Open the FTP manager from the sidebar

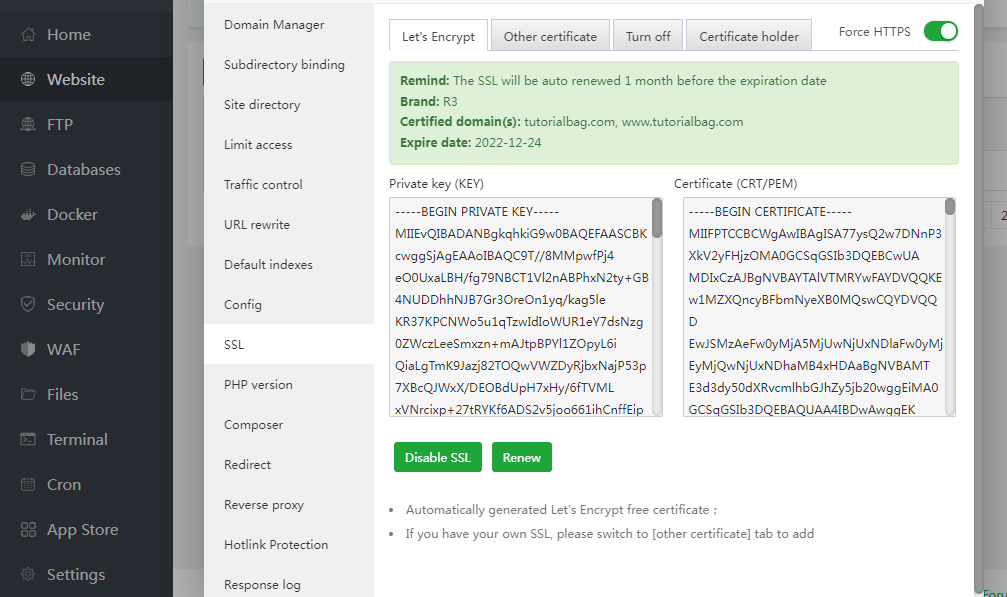pos(60,124)
